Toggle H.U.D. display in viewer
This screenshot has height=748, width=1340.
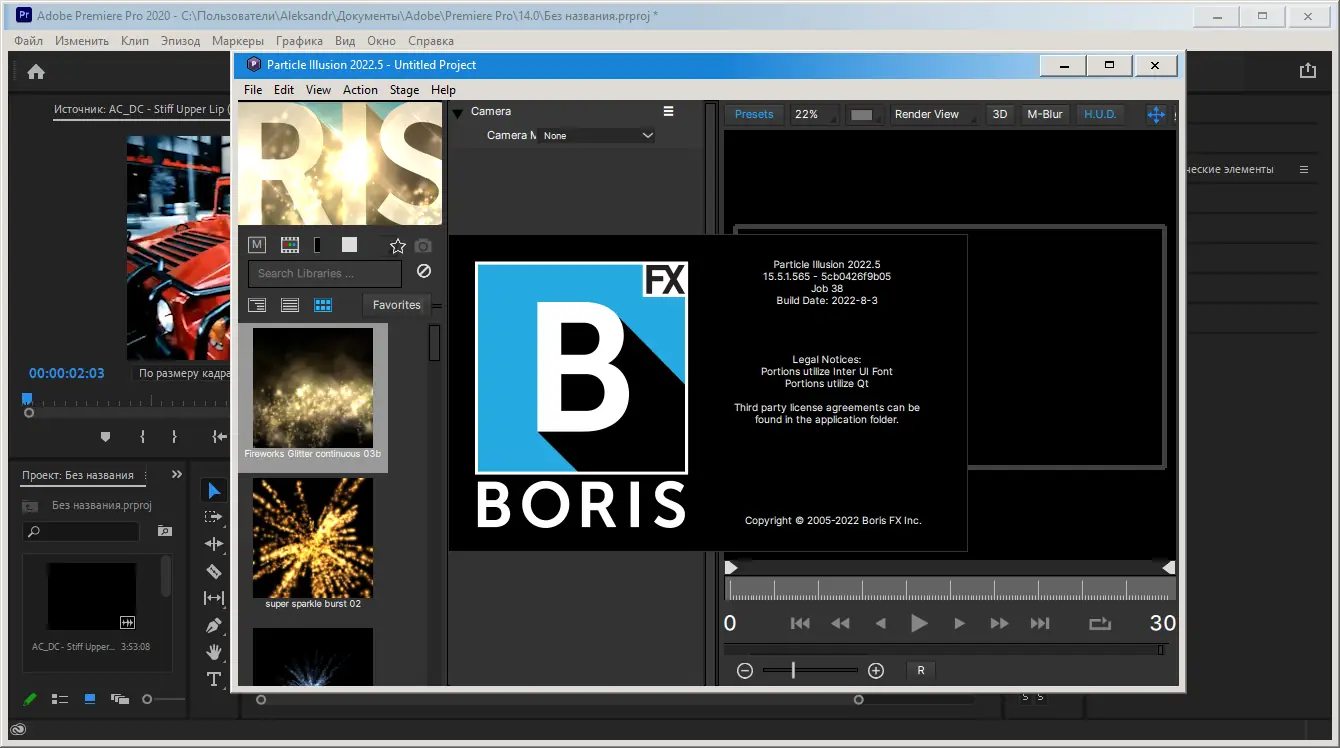pos(1100,114)
